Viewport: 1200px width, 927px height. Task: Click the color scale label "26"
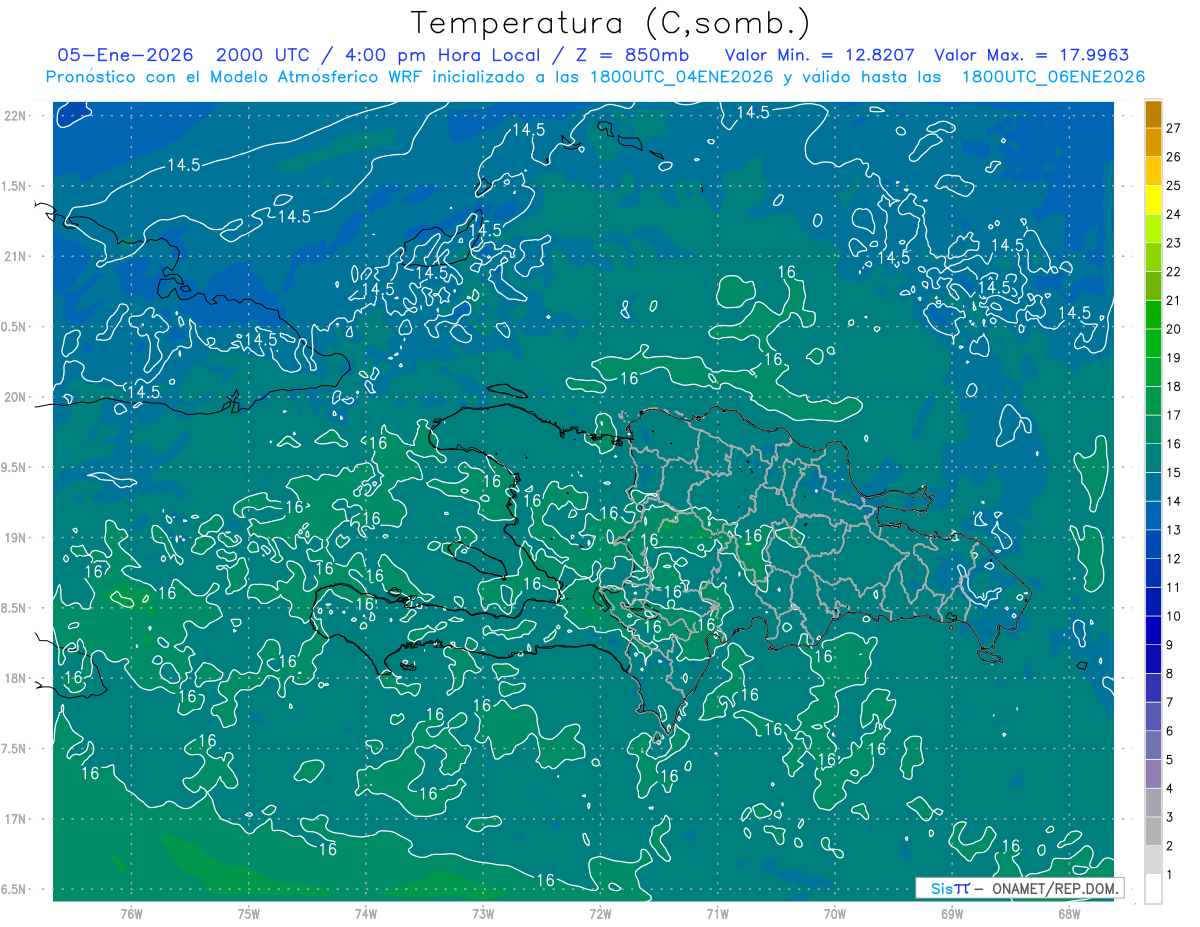click(1173, 156)
